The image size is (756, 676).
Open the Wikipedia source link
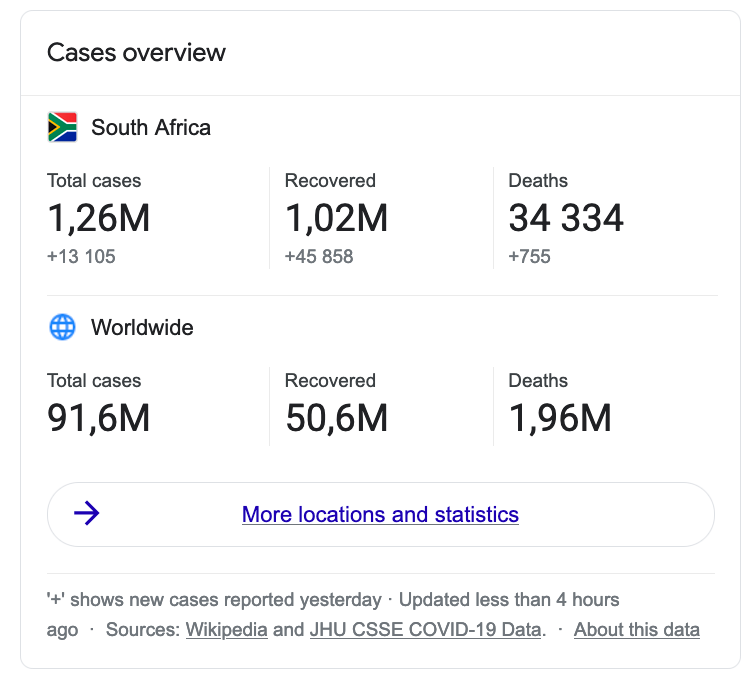click(x=226, y=629)
